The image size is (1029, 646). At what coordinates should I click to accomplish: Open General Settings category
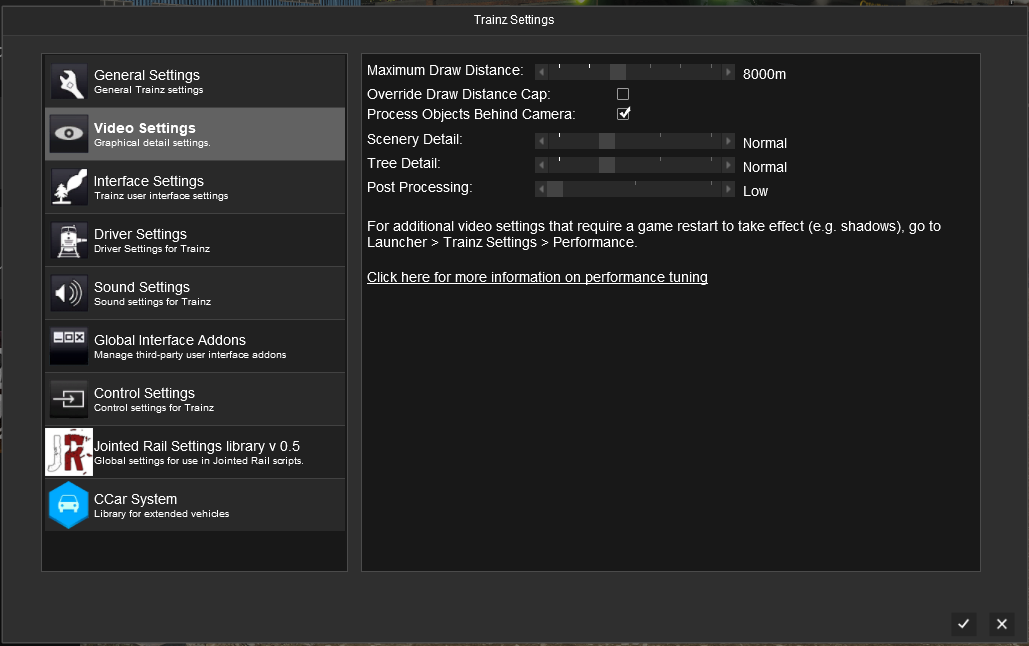[195, 81]
